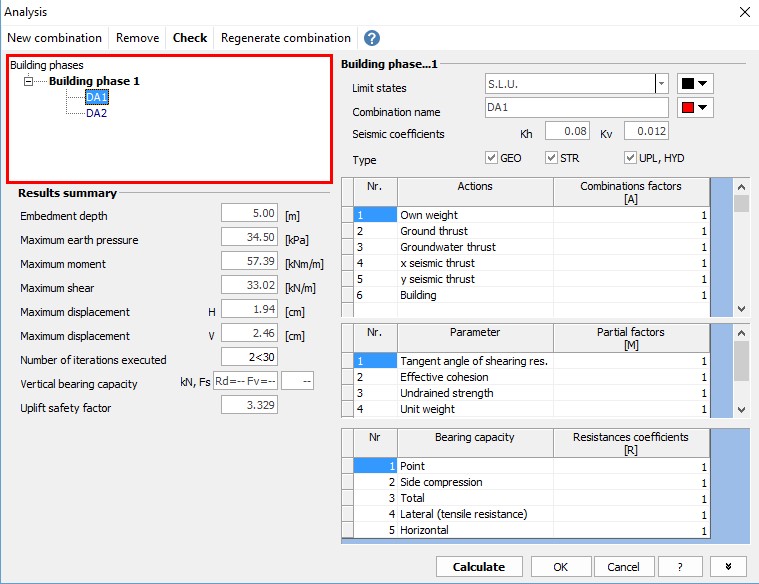Image resolution: width=759 pixels, height=584 pixels.
Task: Toggle the GEO type checkbox
Action: point(491,158)
